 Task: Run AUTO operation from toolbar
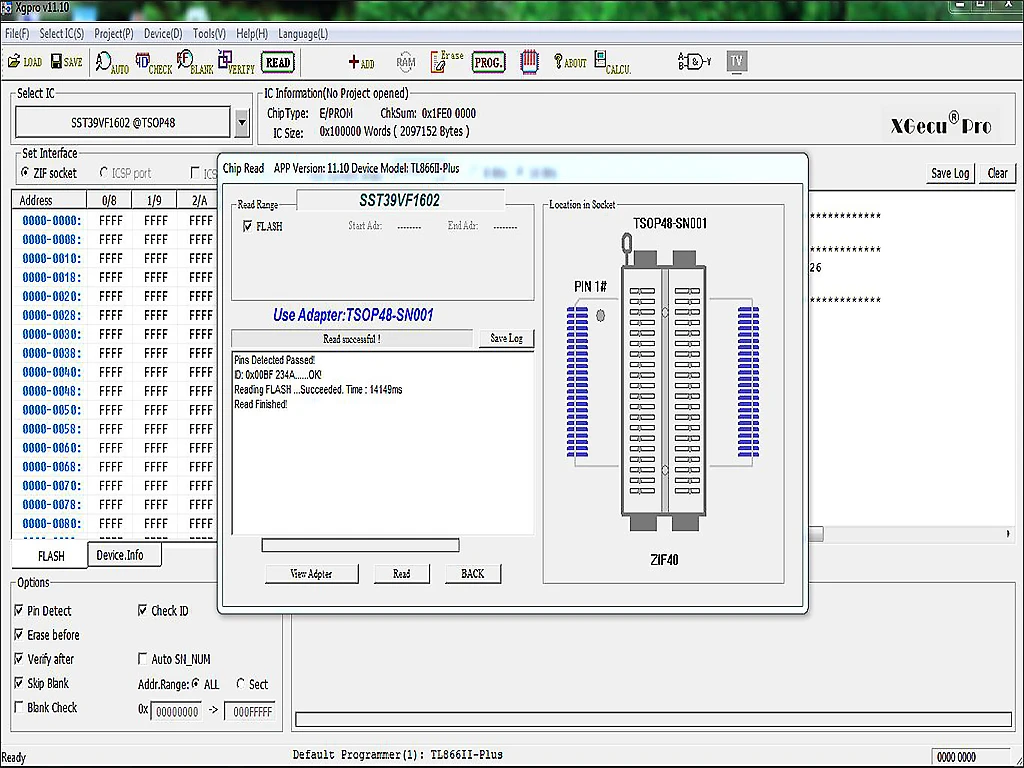(x=111, y=63)
